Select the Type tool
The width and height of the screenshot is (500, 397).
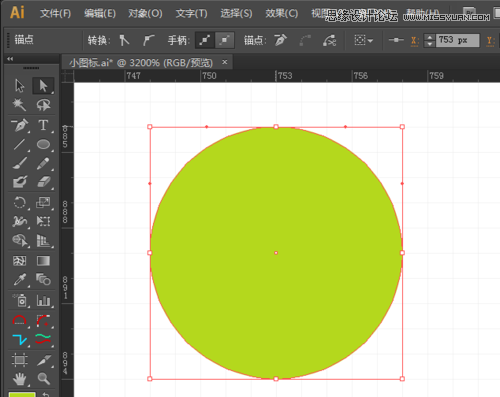coord(43,125)
